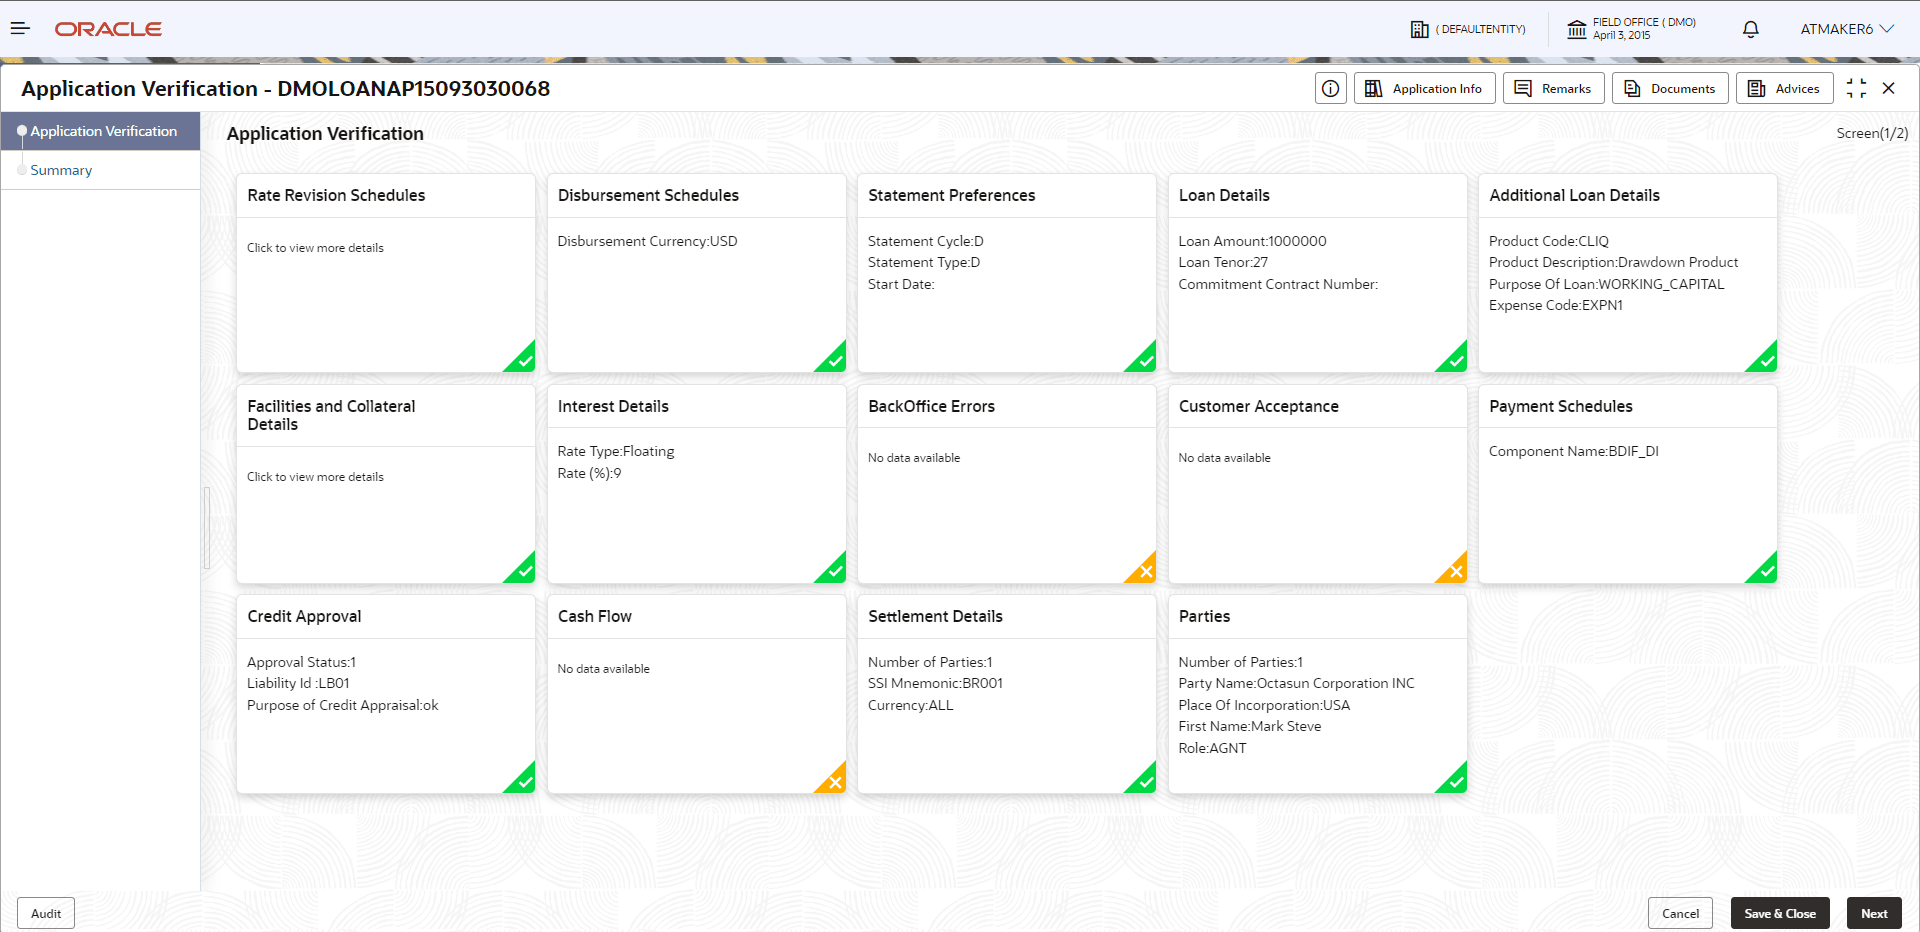Click Credit Approval green check badge
1920x932 pixels.
pos(523,781)
